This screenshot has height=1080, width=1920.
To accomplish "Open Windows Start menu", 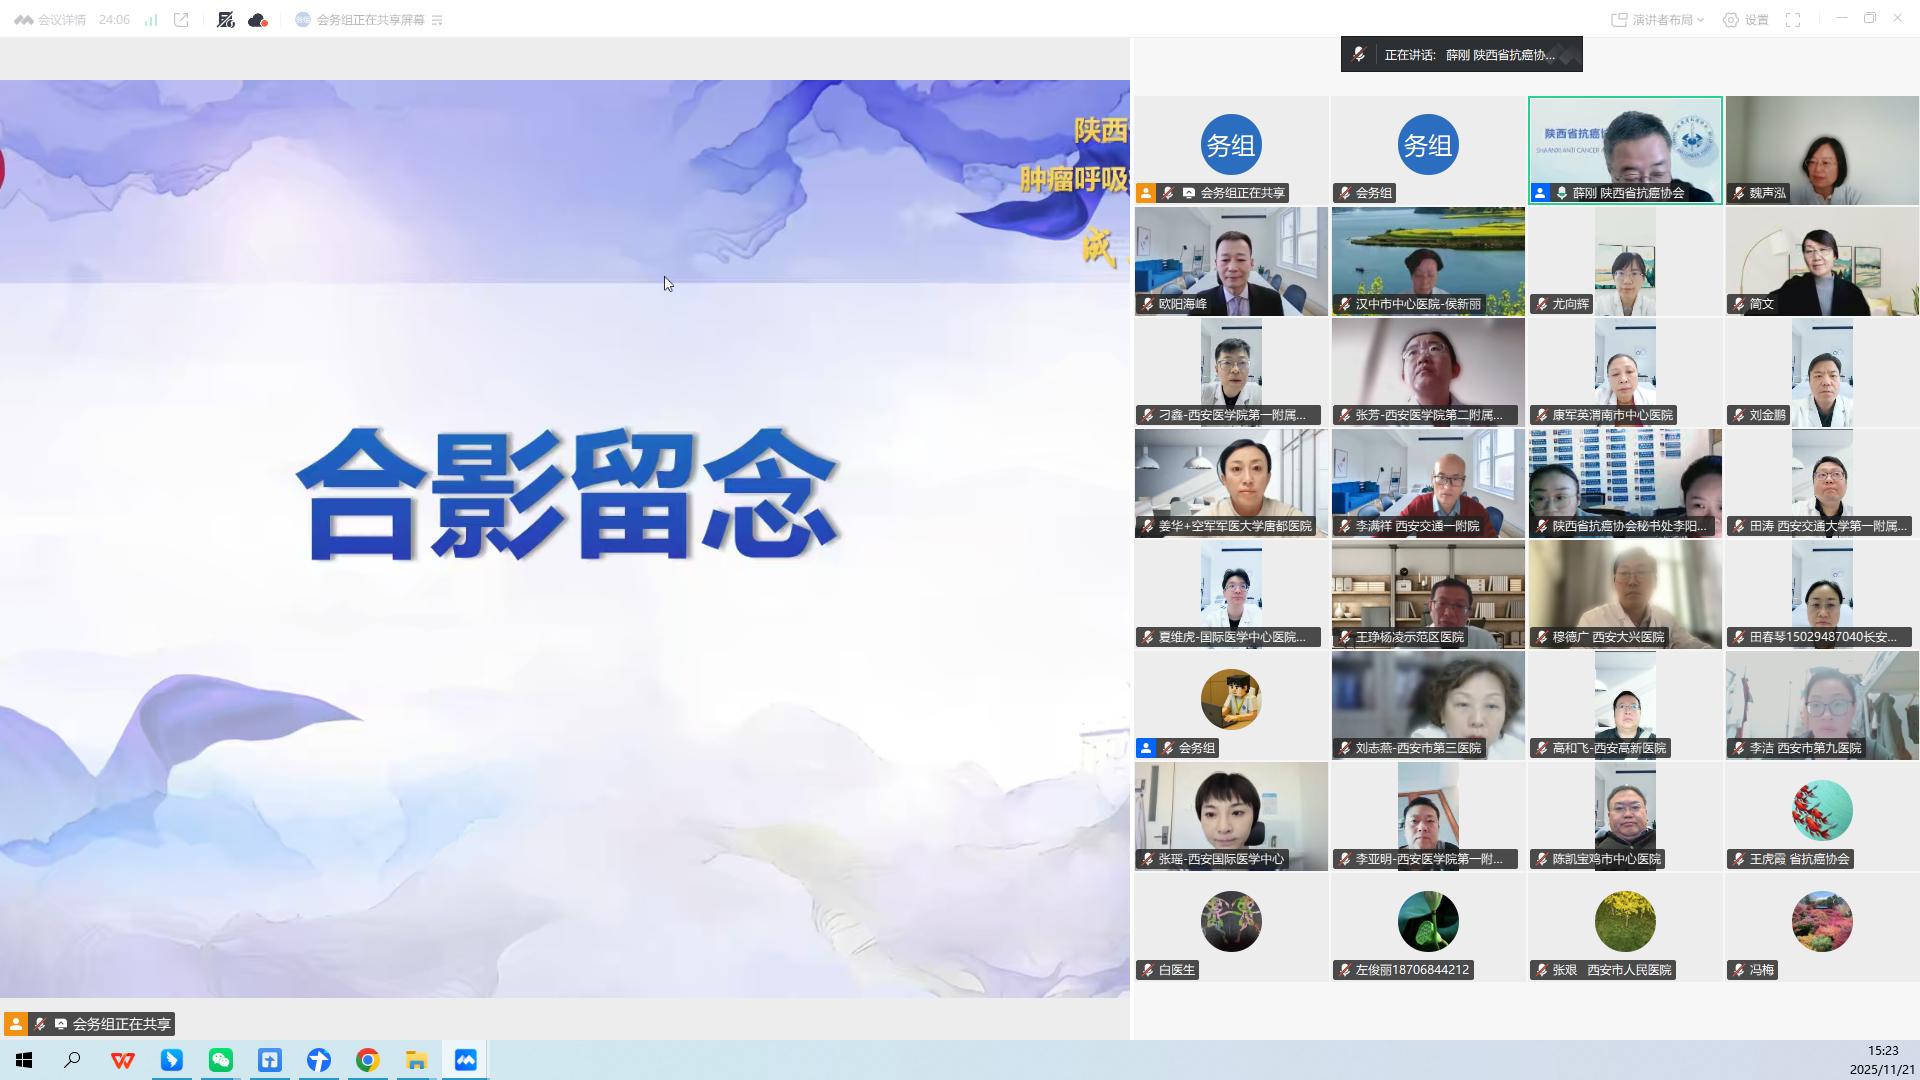I will 24,1060.
